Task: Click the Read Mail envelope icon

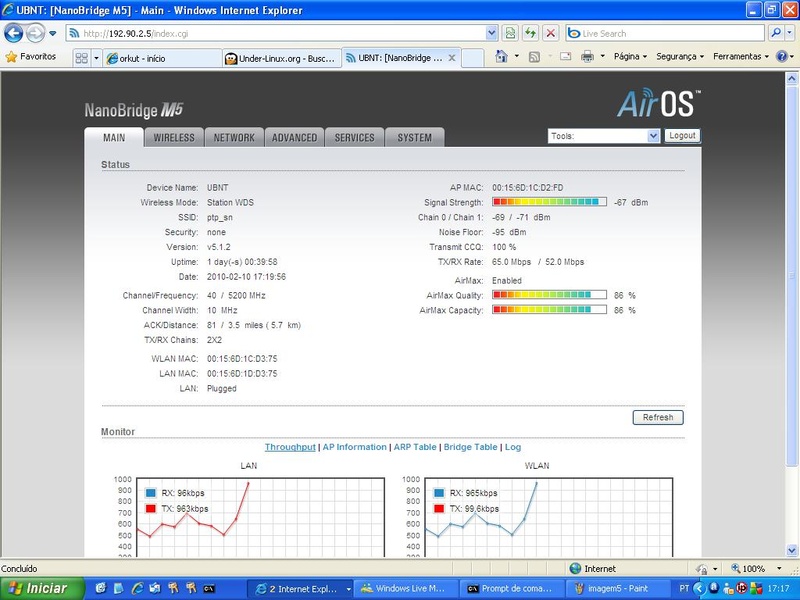Action: coord(565,57)
